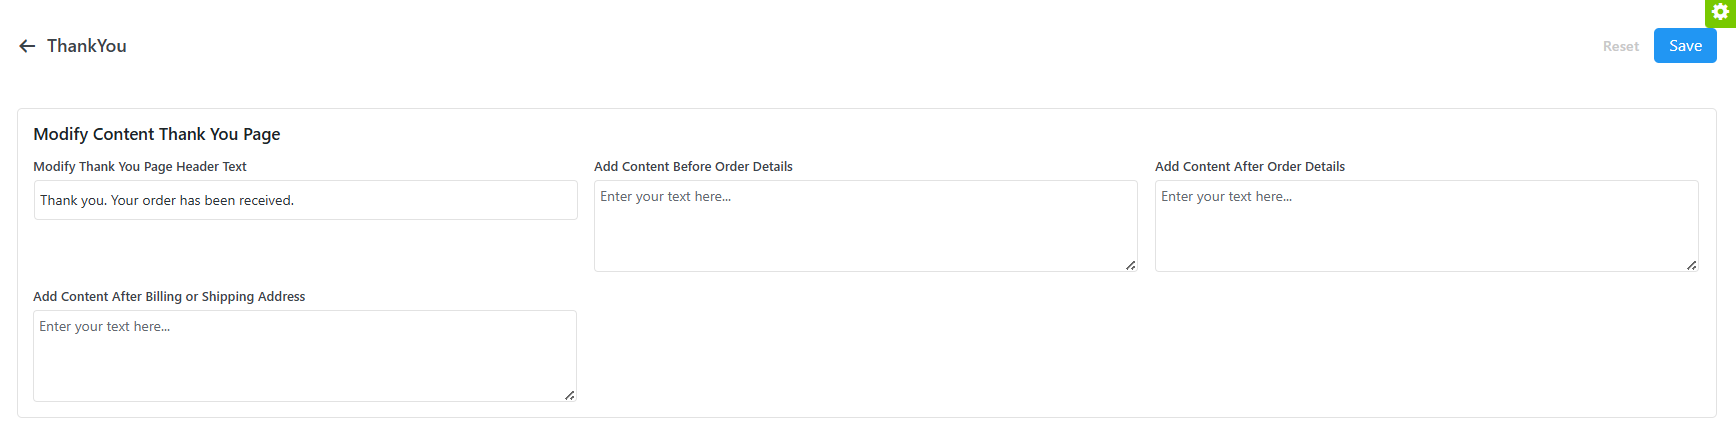This screenshot has width=1736, height=436.
Task: Click the "Add Content After Order Details" label
Action: (x=1249, y=167)
